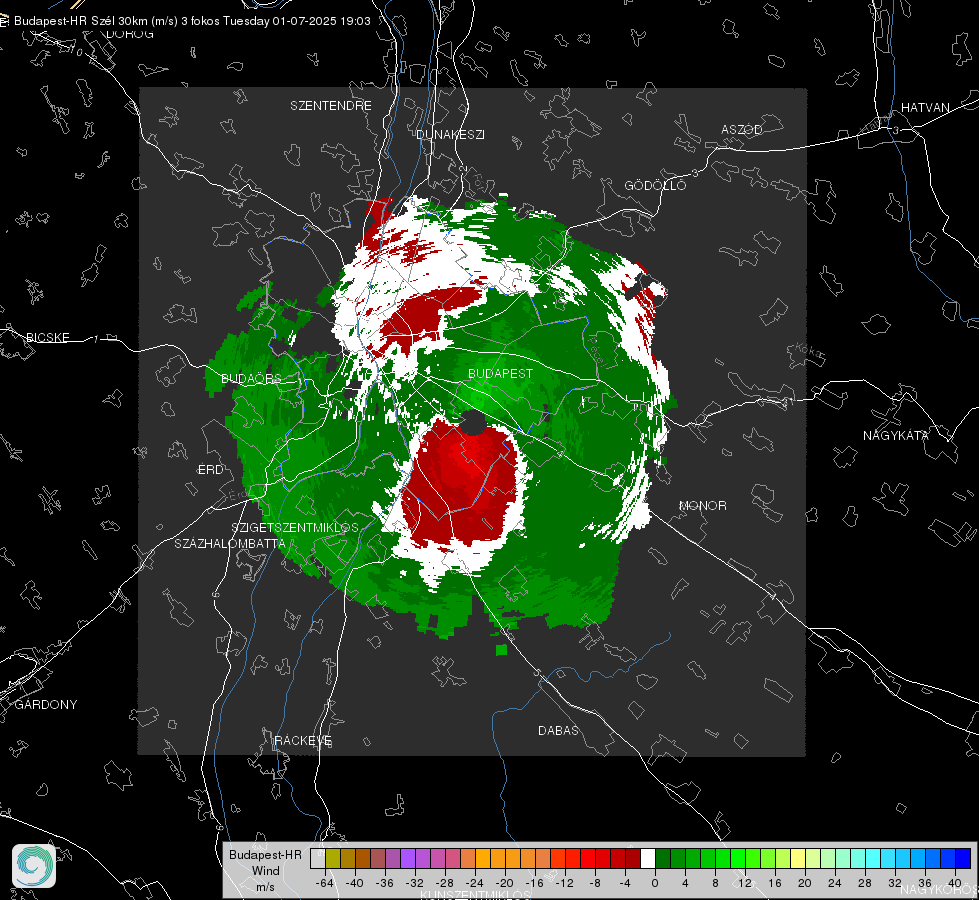Click the SZÁZHALOMBATTA label
Screen dimensions: 979x900
pyautogui.click(x=230, y=543)
